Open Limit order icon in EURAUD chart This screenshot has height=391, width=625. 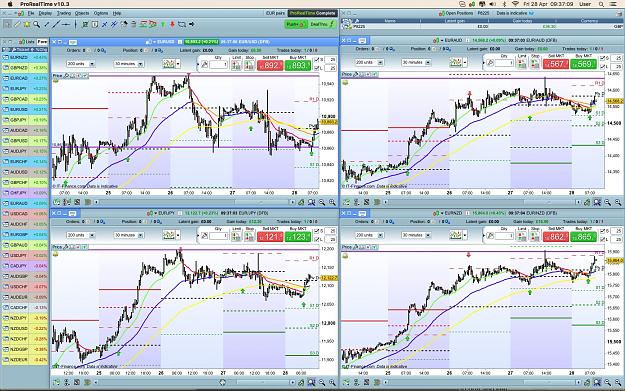coord(522,63)
